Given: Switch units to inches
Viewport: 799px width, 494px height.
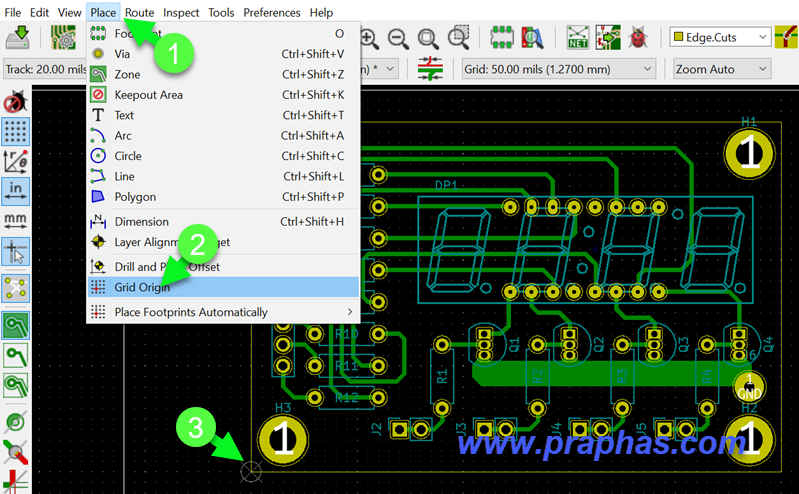Looking at the screenshot, I should coord(16,191).
